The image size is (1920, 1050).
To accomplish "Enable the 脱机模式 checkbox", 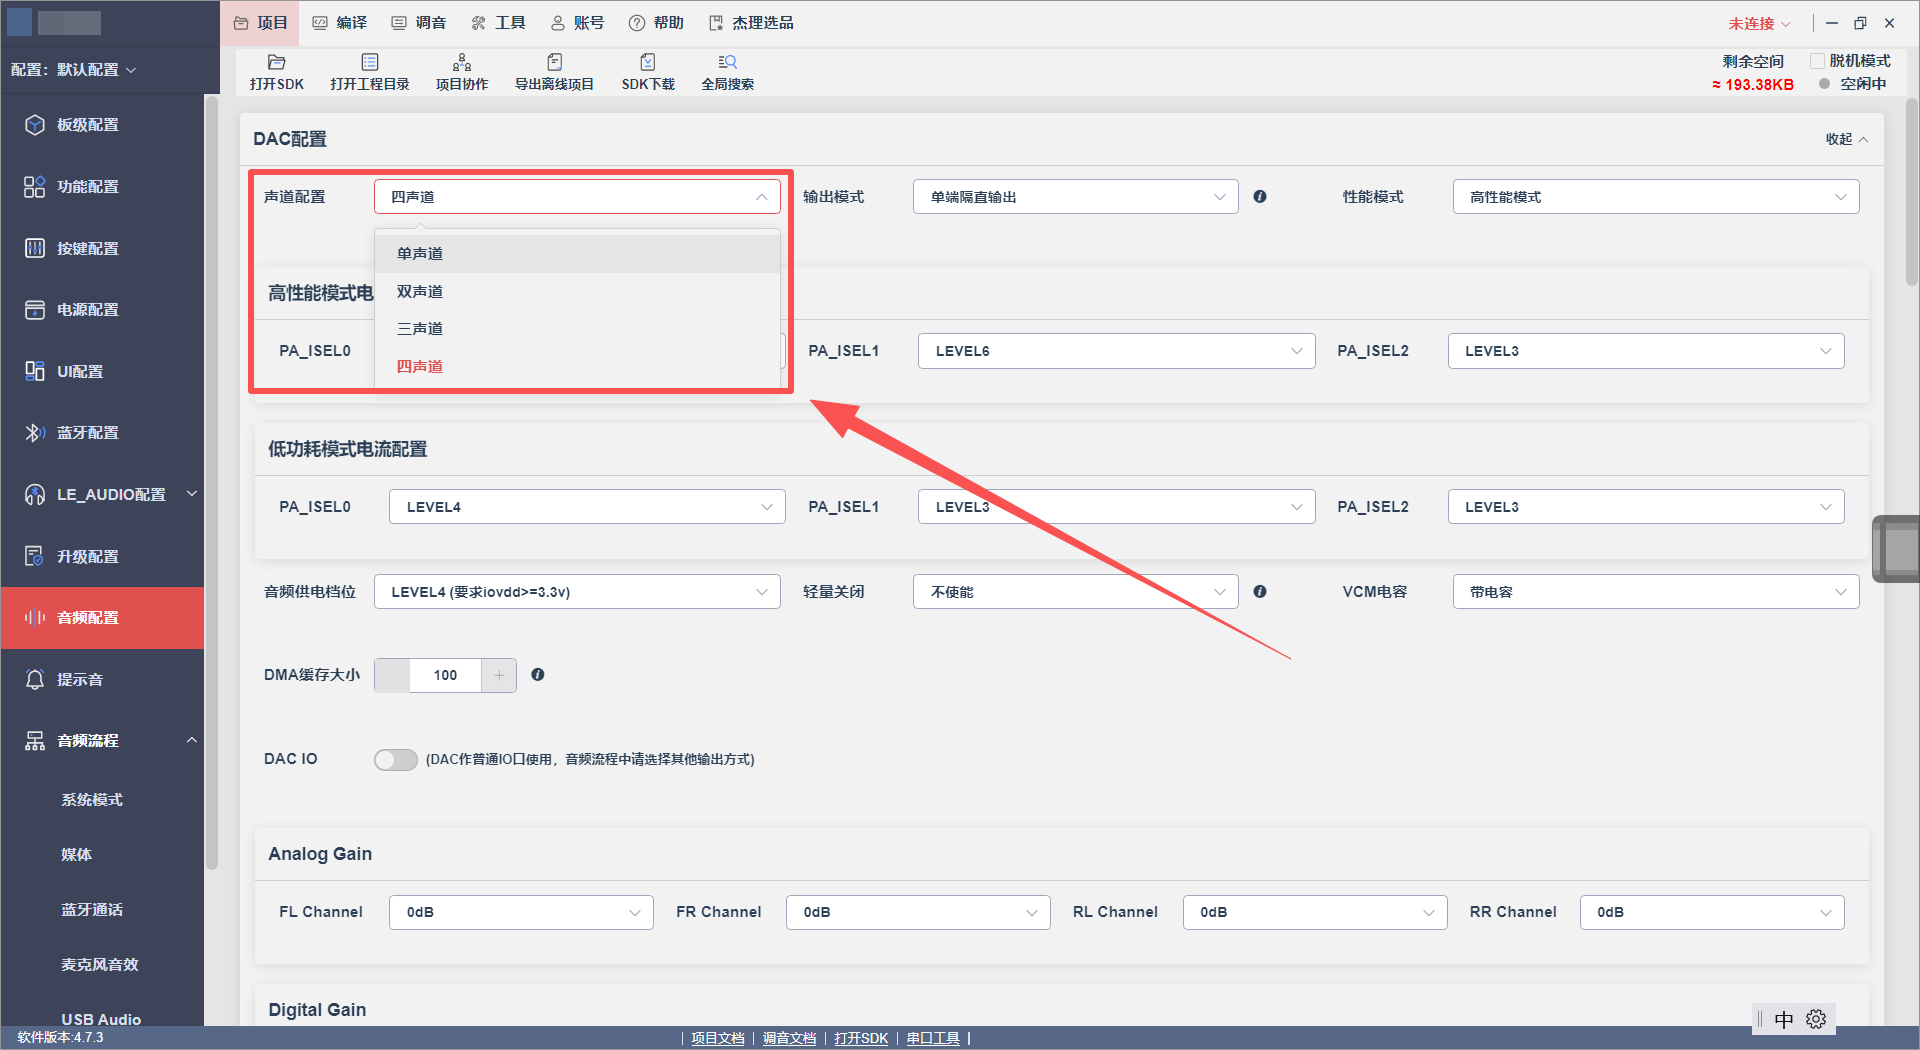I will pos(1818,61).
